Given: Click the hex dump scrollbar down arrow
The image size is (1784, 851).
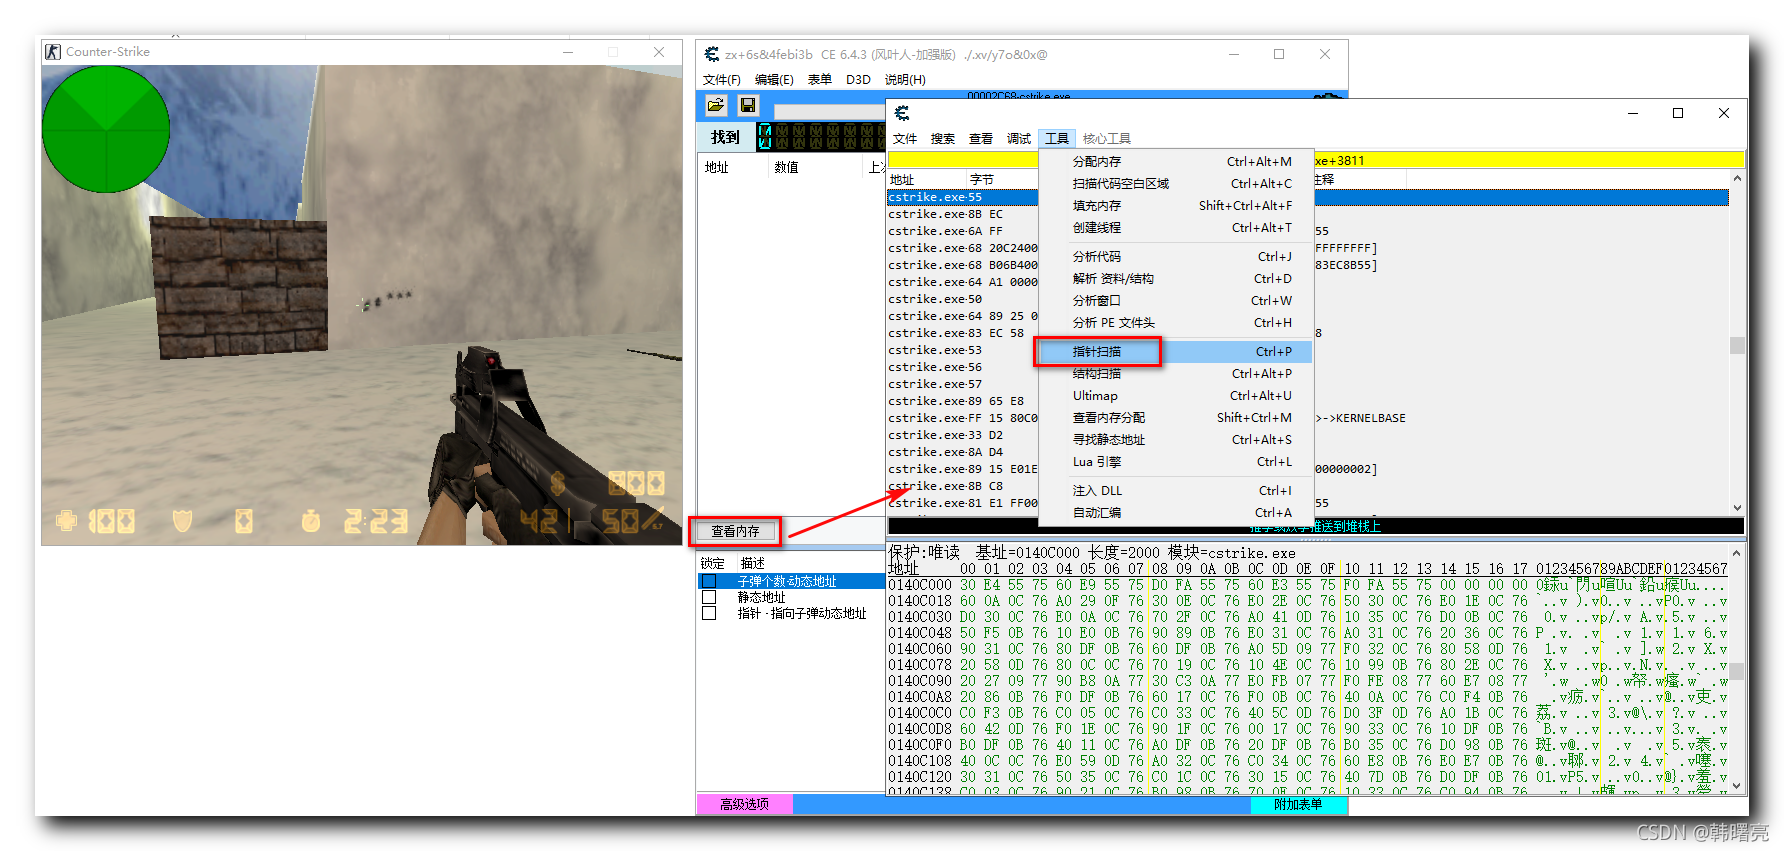Looking at the screenshot, I should coord(1737,786).
